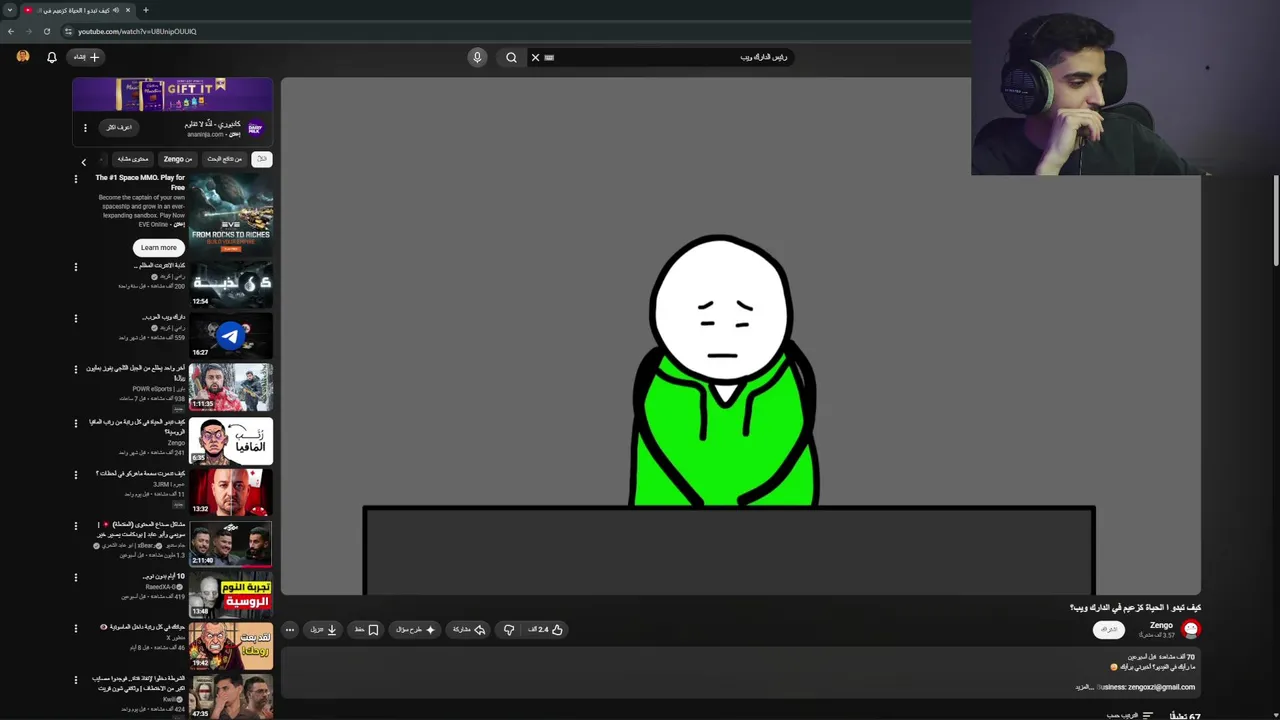Click Learn more on EVE Online ad

[158, 247]
